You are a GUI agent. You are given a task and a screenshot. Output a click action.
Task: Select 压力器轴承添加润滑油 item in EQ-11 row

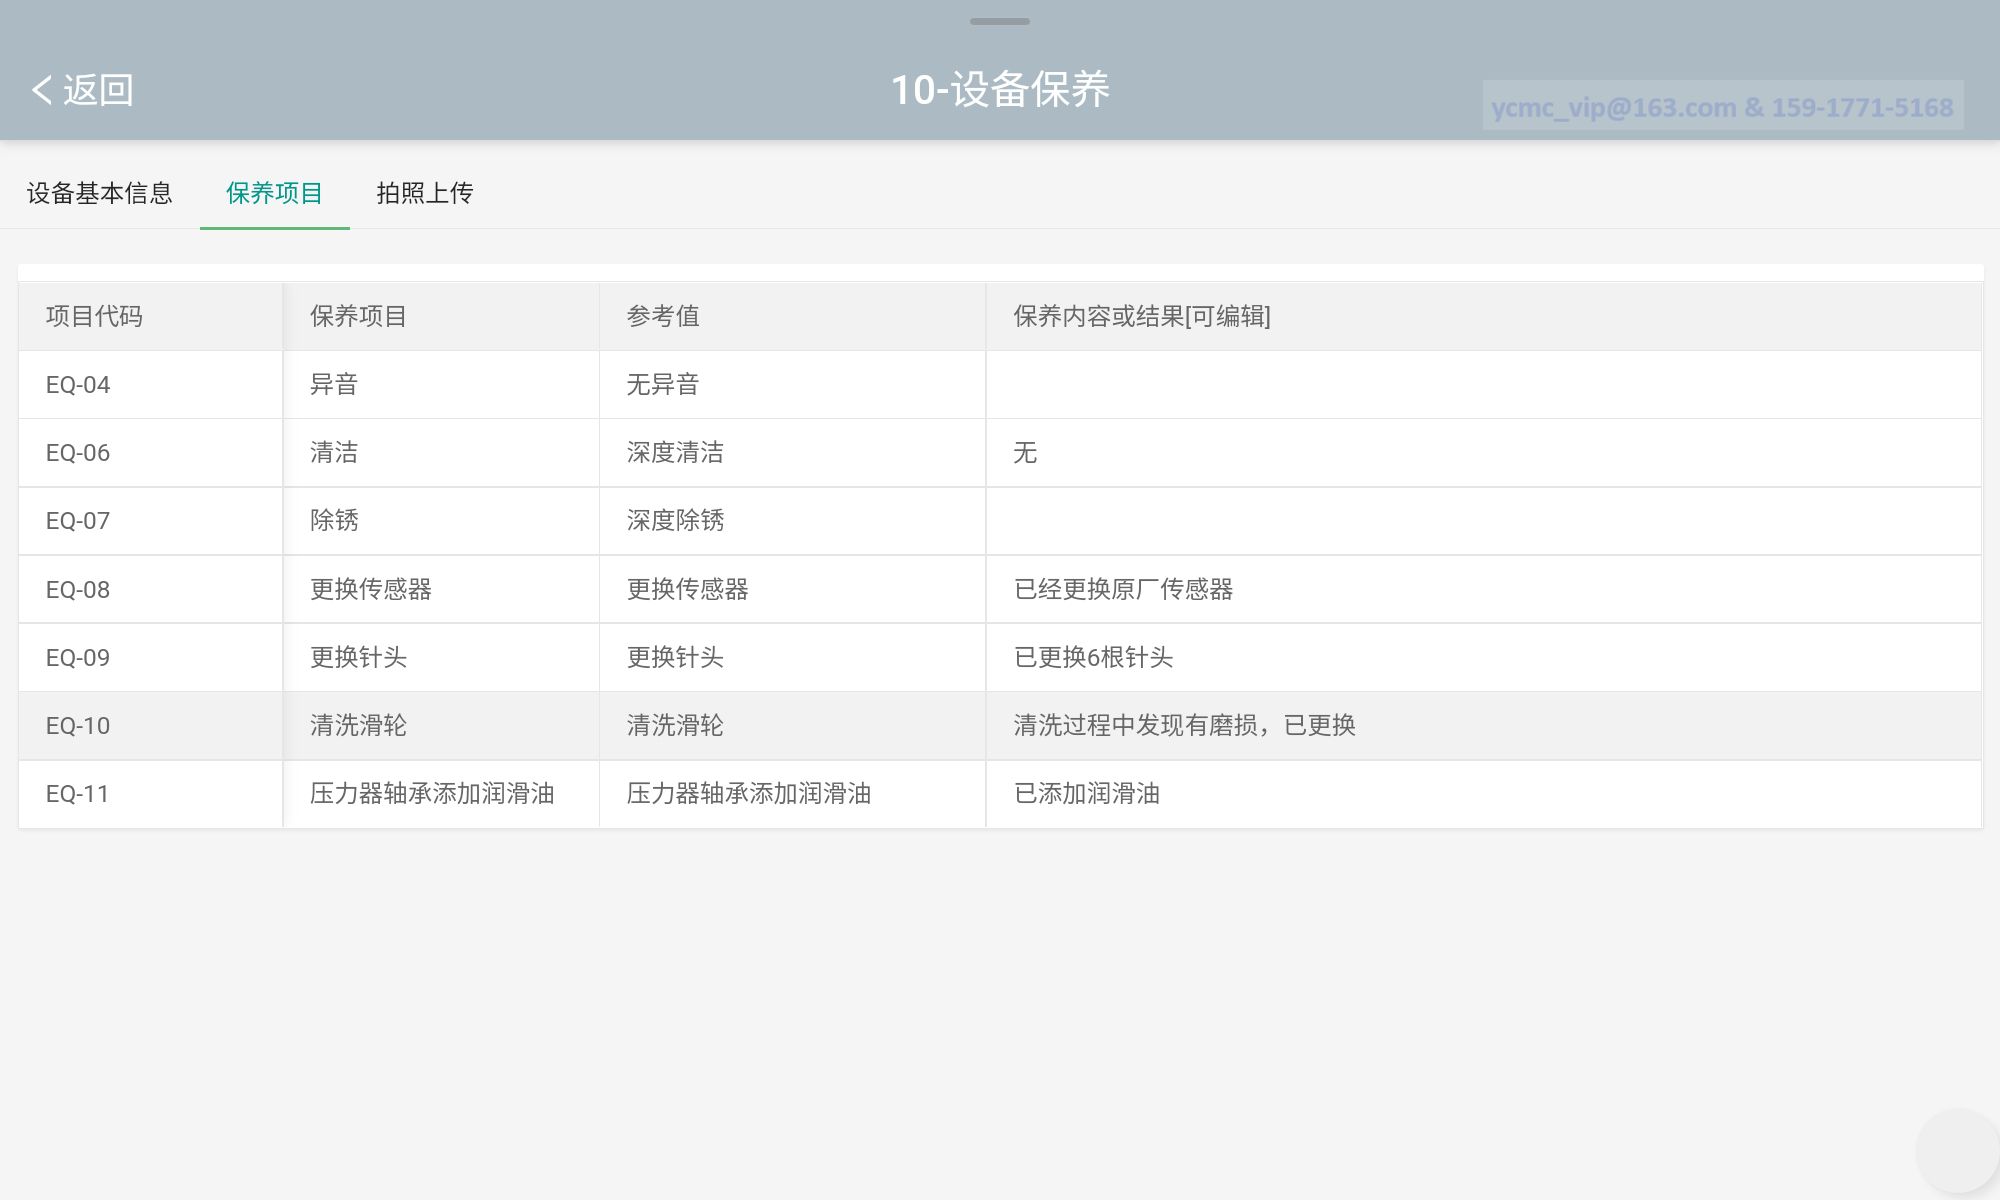tap(432, 794)
